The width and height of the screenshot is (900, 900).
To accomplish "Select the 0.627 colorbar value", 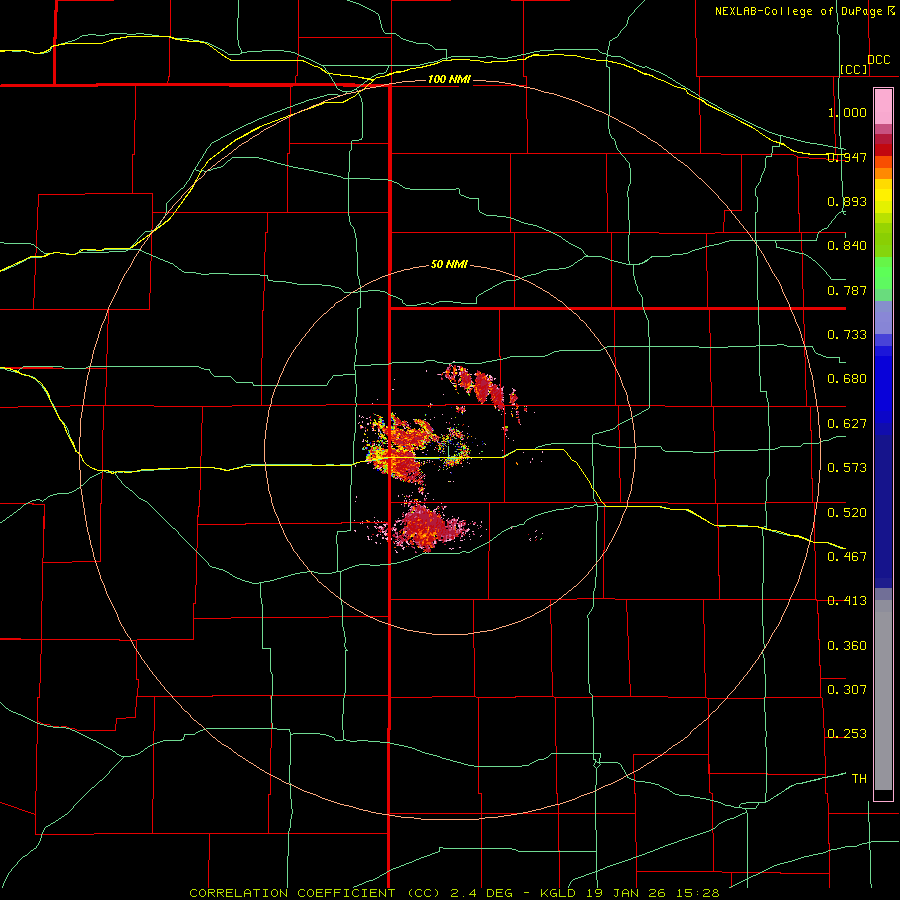I will 847,424.
